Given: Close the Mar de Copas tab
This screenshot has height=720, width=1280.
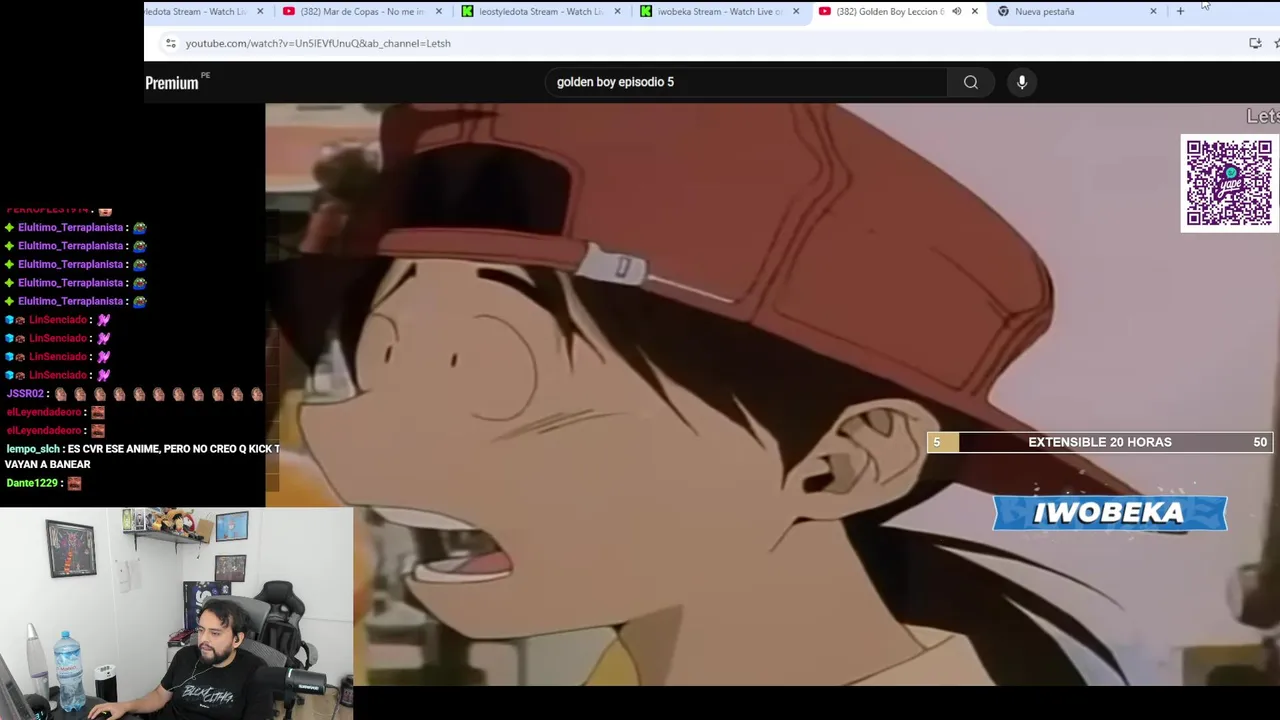Looking at the screenshot, I should tap(438, 11).
